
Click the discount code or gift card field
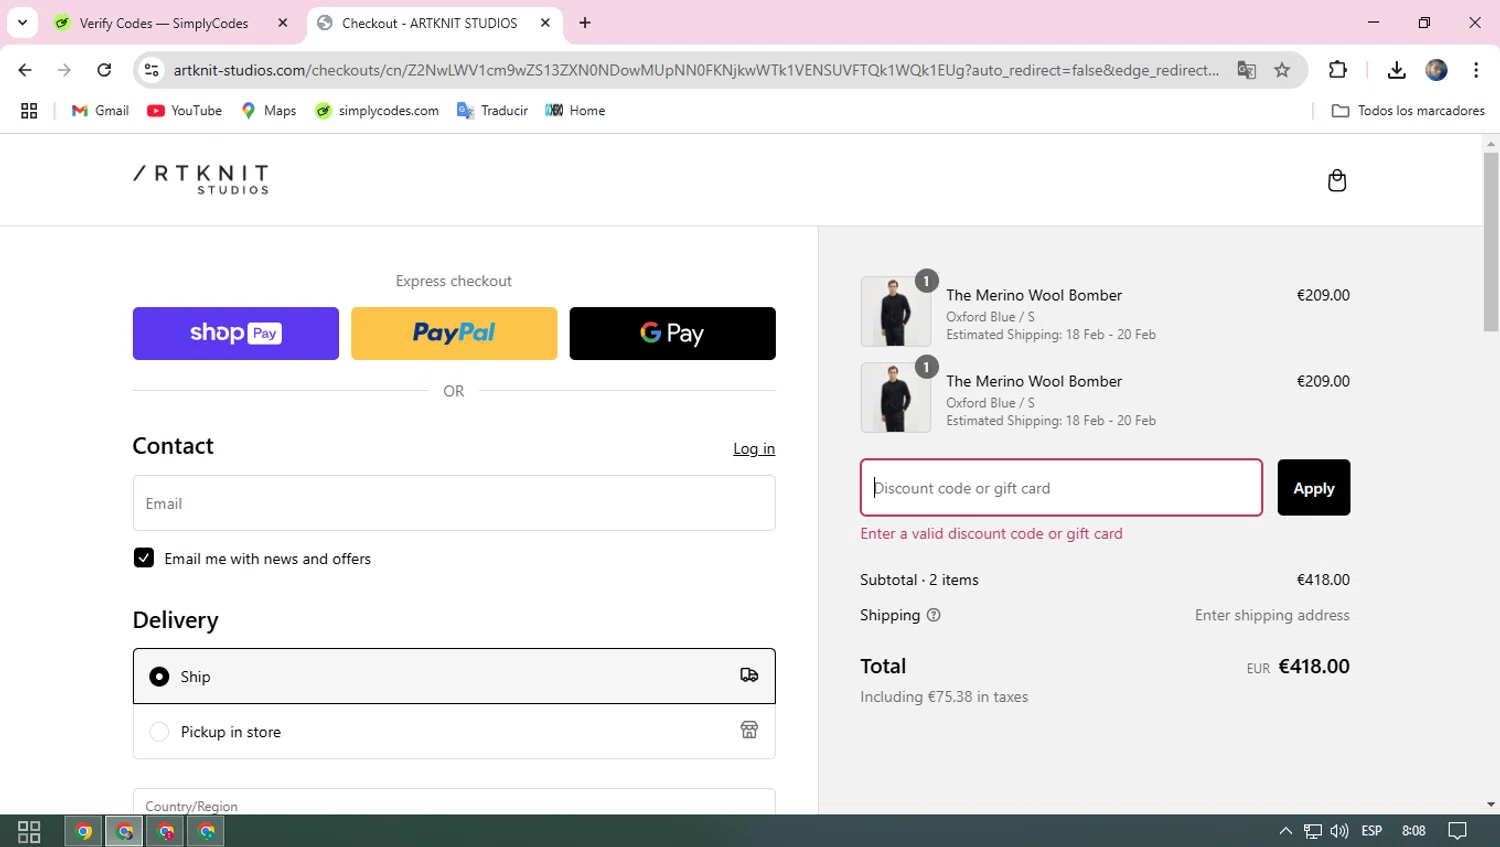(x=1061, y=488)
